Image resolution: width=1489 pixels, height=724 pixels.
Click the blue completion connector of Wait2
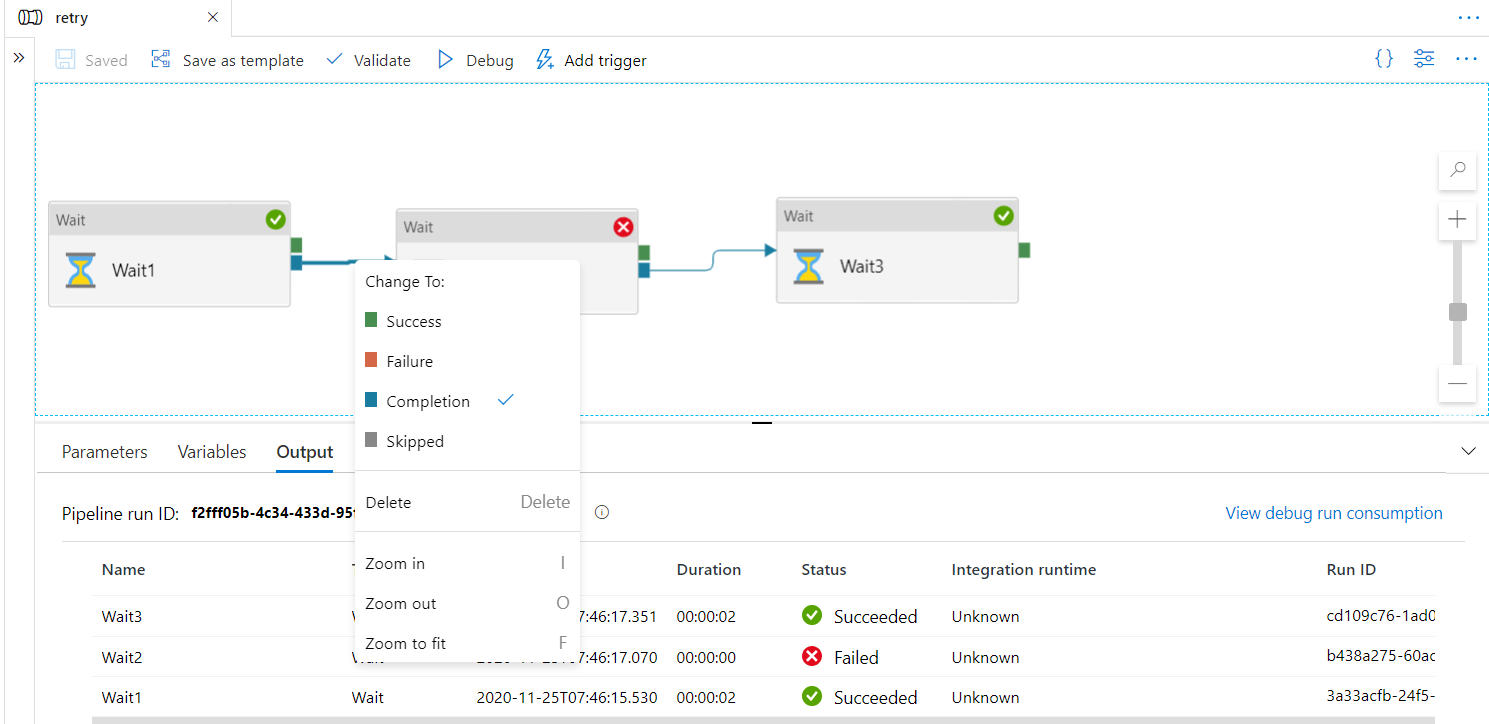coord(644,270)
